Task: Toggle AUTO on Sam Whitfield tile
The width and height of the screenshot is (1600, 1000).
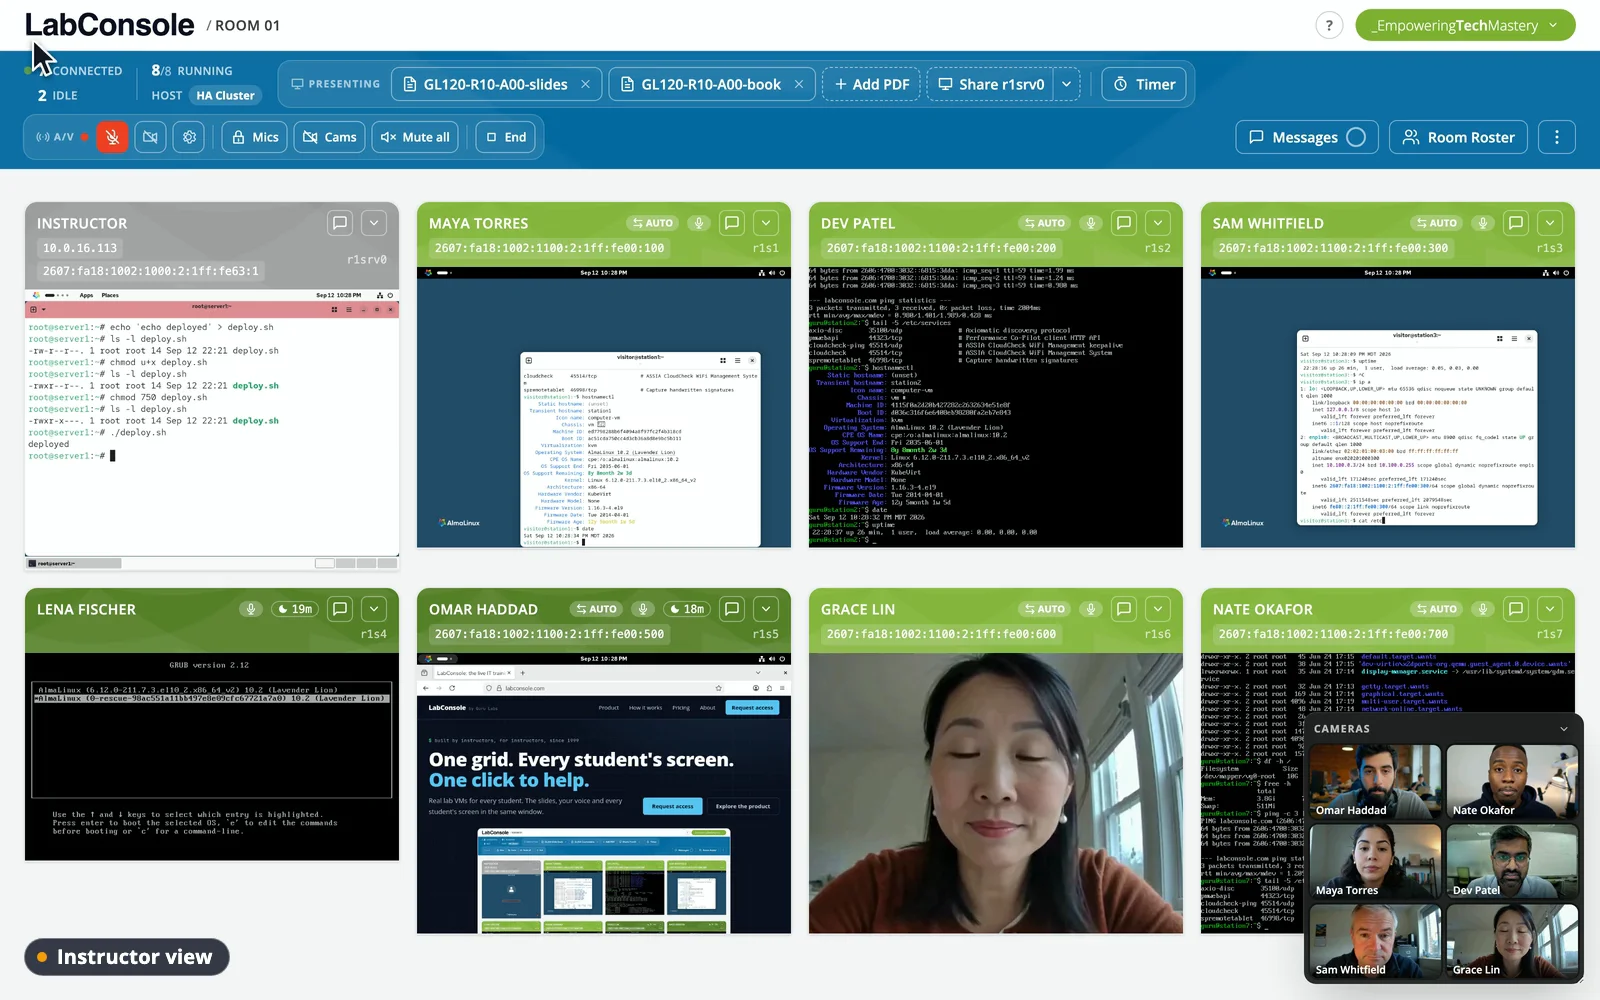Action: click(x=1437, y=223)
